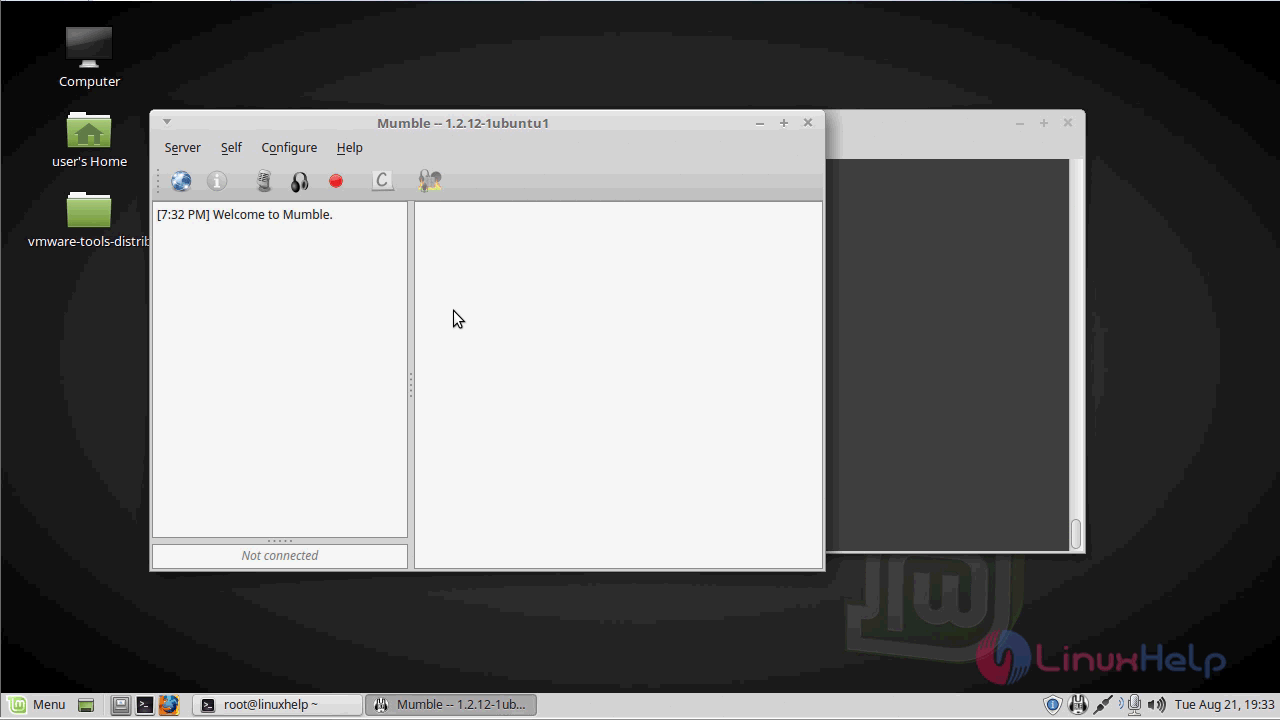Maximize the Mumble window
The width and height of the screenshot is (1280, 720).
click(x=784, y=123)
